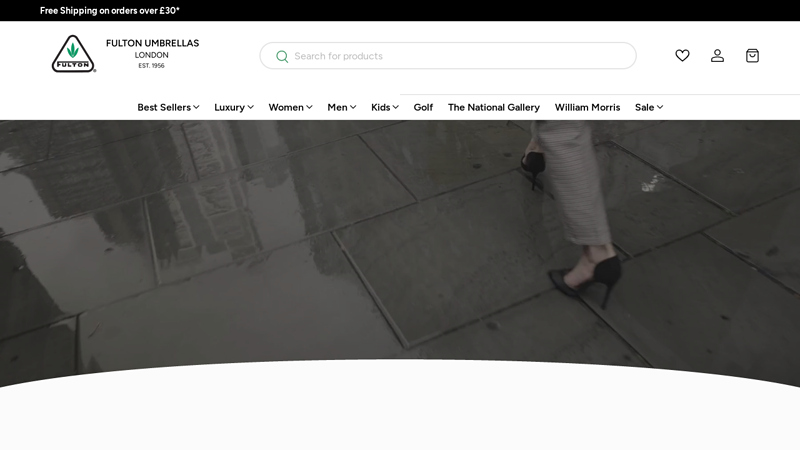Click the chevron arrow beside Sale
Screen dimensions: 800x450
tap(660, 107)
